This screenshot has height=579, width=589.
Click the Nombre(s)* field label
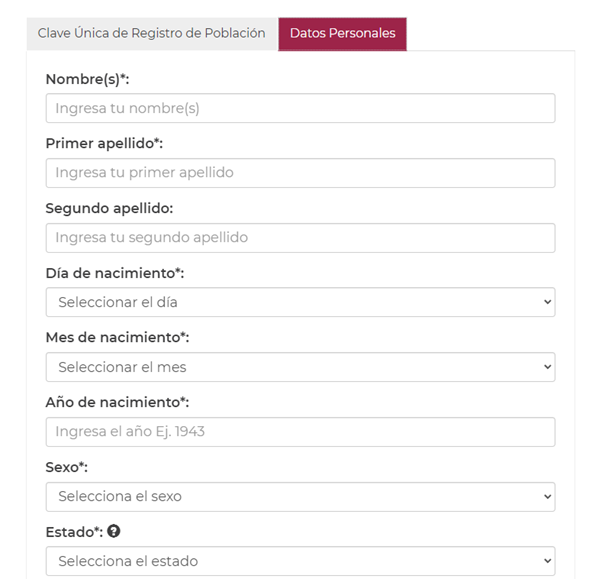click(x=88, y=79)
